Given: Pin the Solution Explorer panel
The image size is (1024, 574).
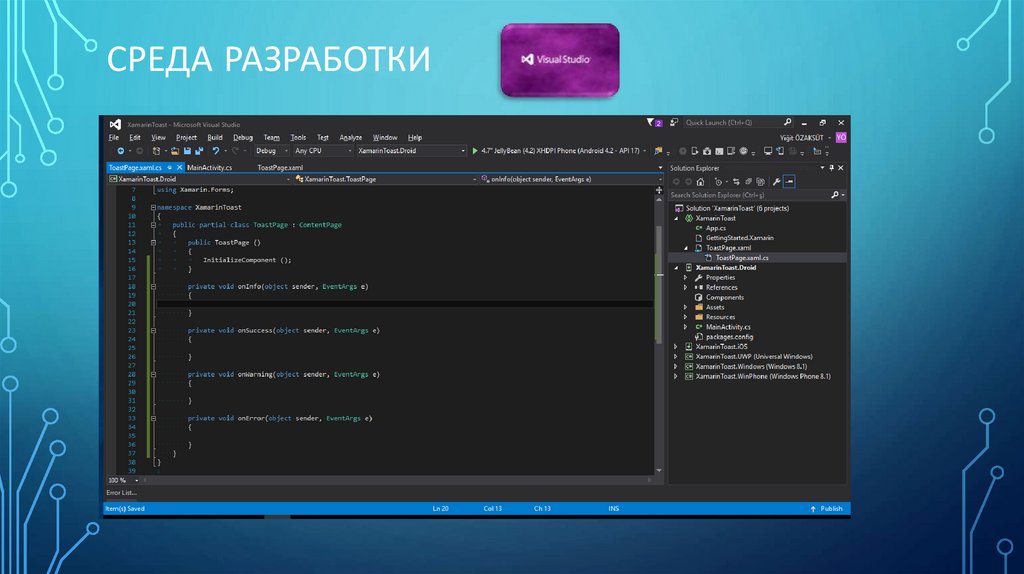Looking at the screenshot, I should (831, 168).
